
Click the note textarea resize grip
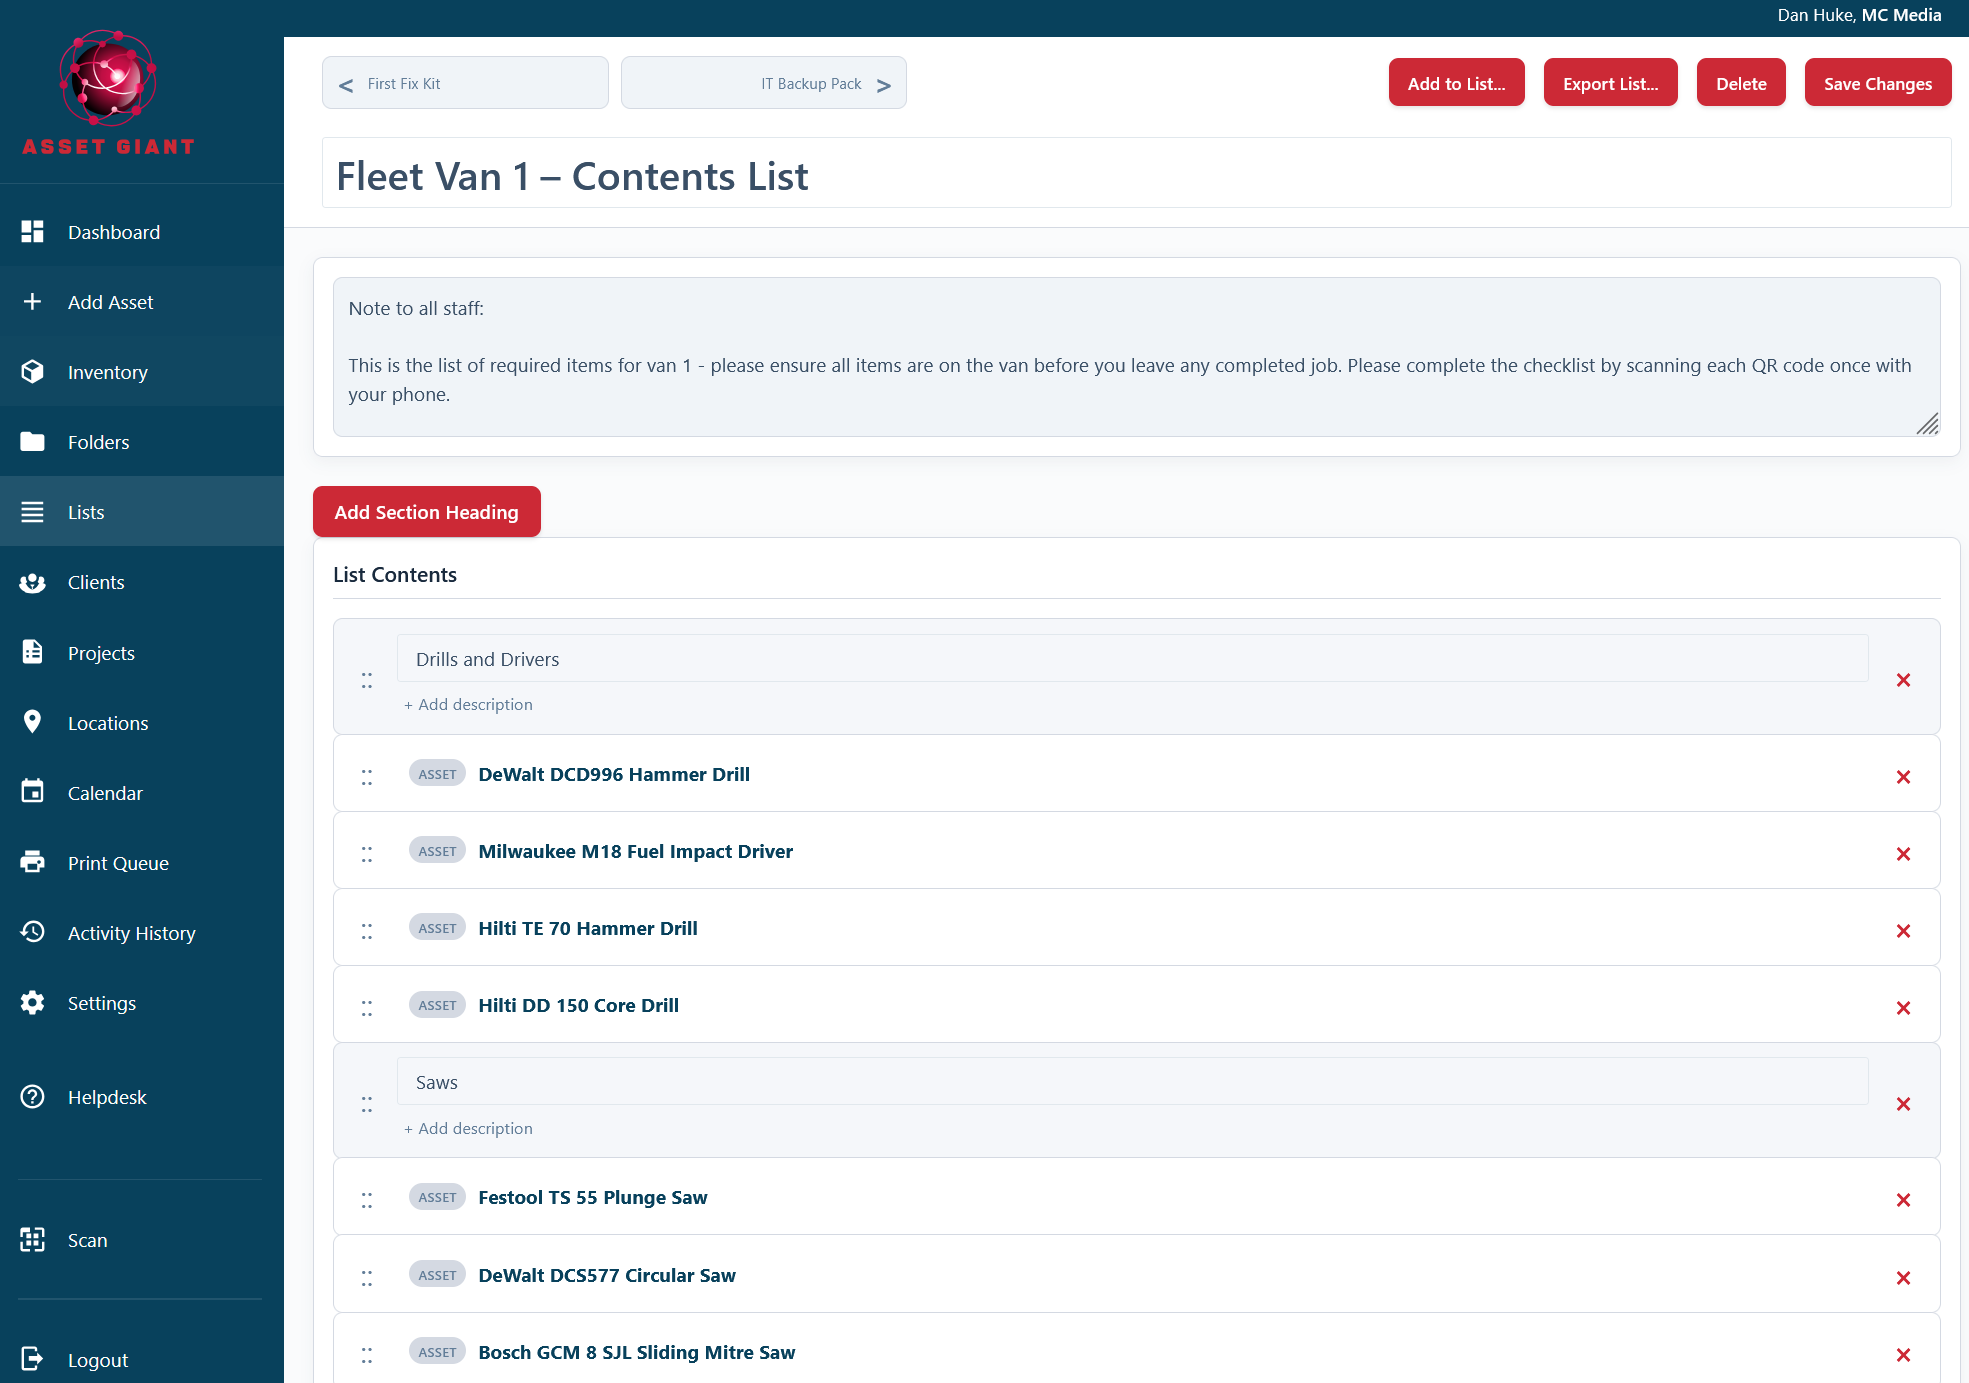pyautogui.click(x=1928, y=424)
